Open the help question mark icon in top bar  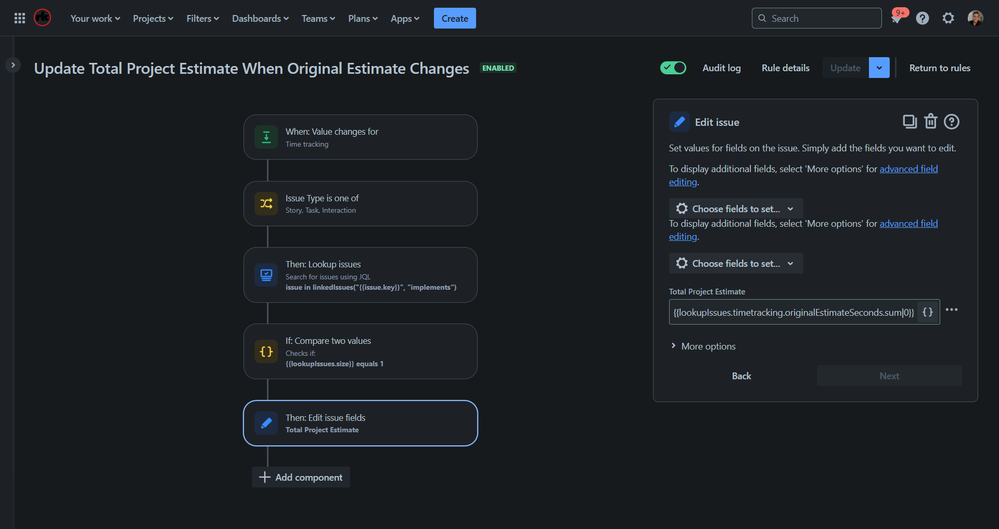(923, 18)
